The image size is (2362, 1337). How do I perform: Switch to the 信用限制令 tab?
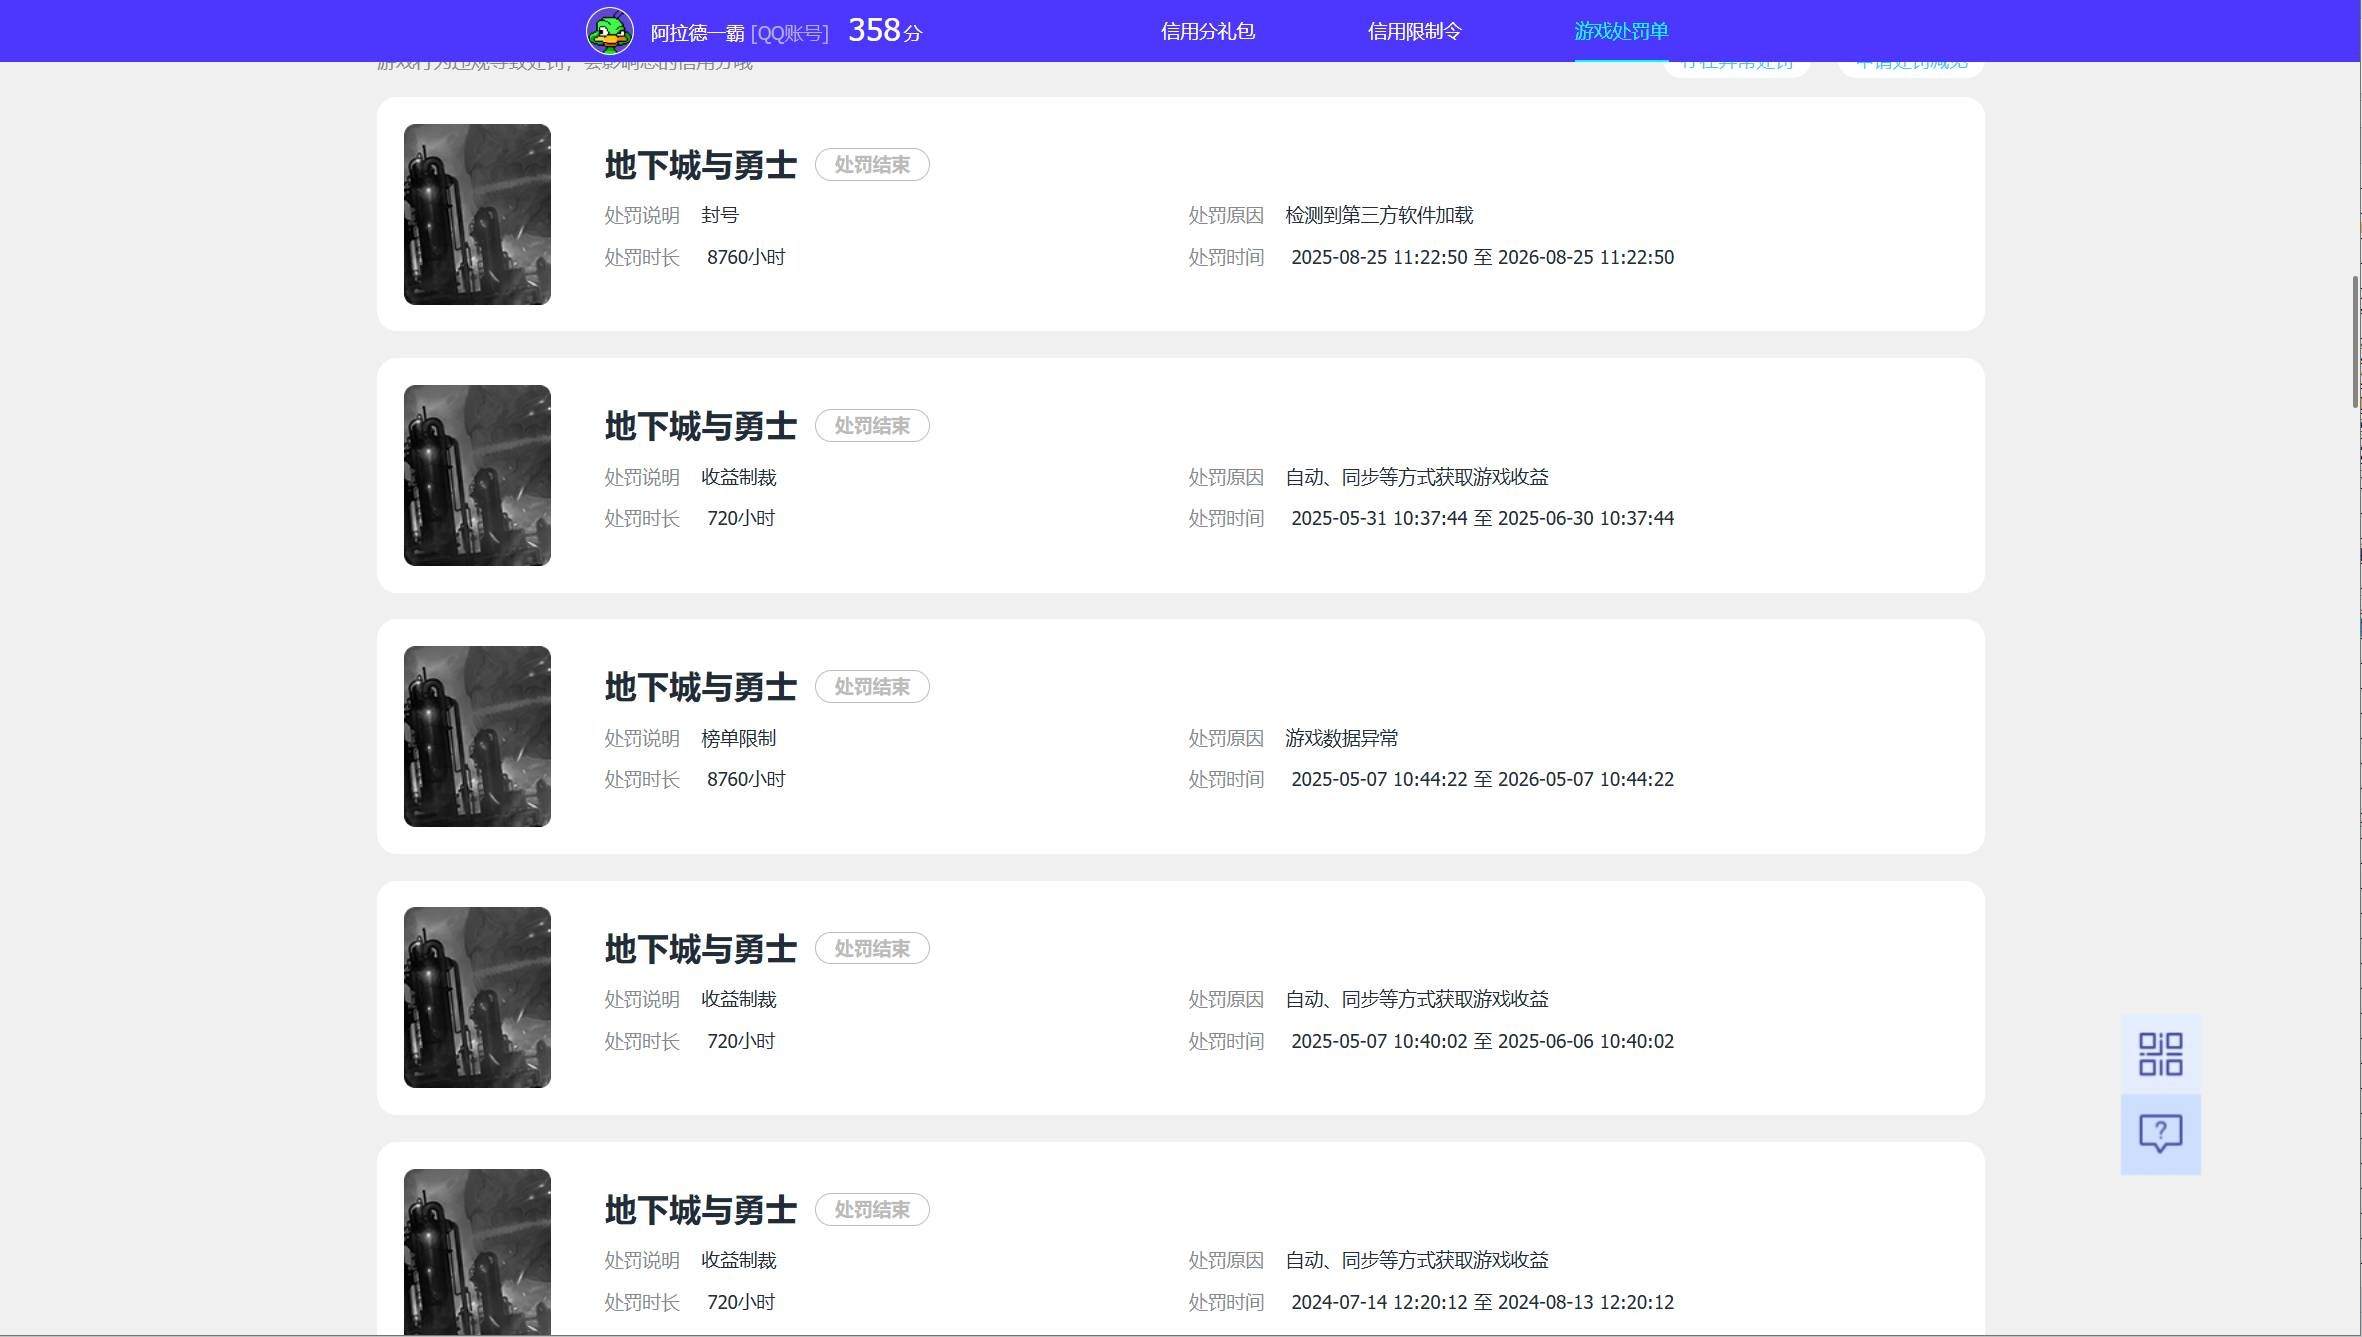tap(1414, 31)
